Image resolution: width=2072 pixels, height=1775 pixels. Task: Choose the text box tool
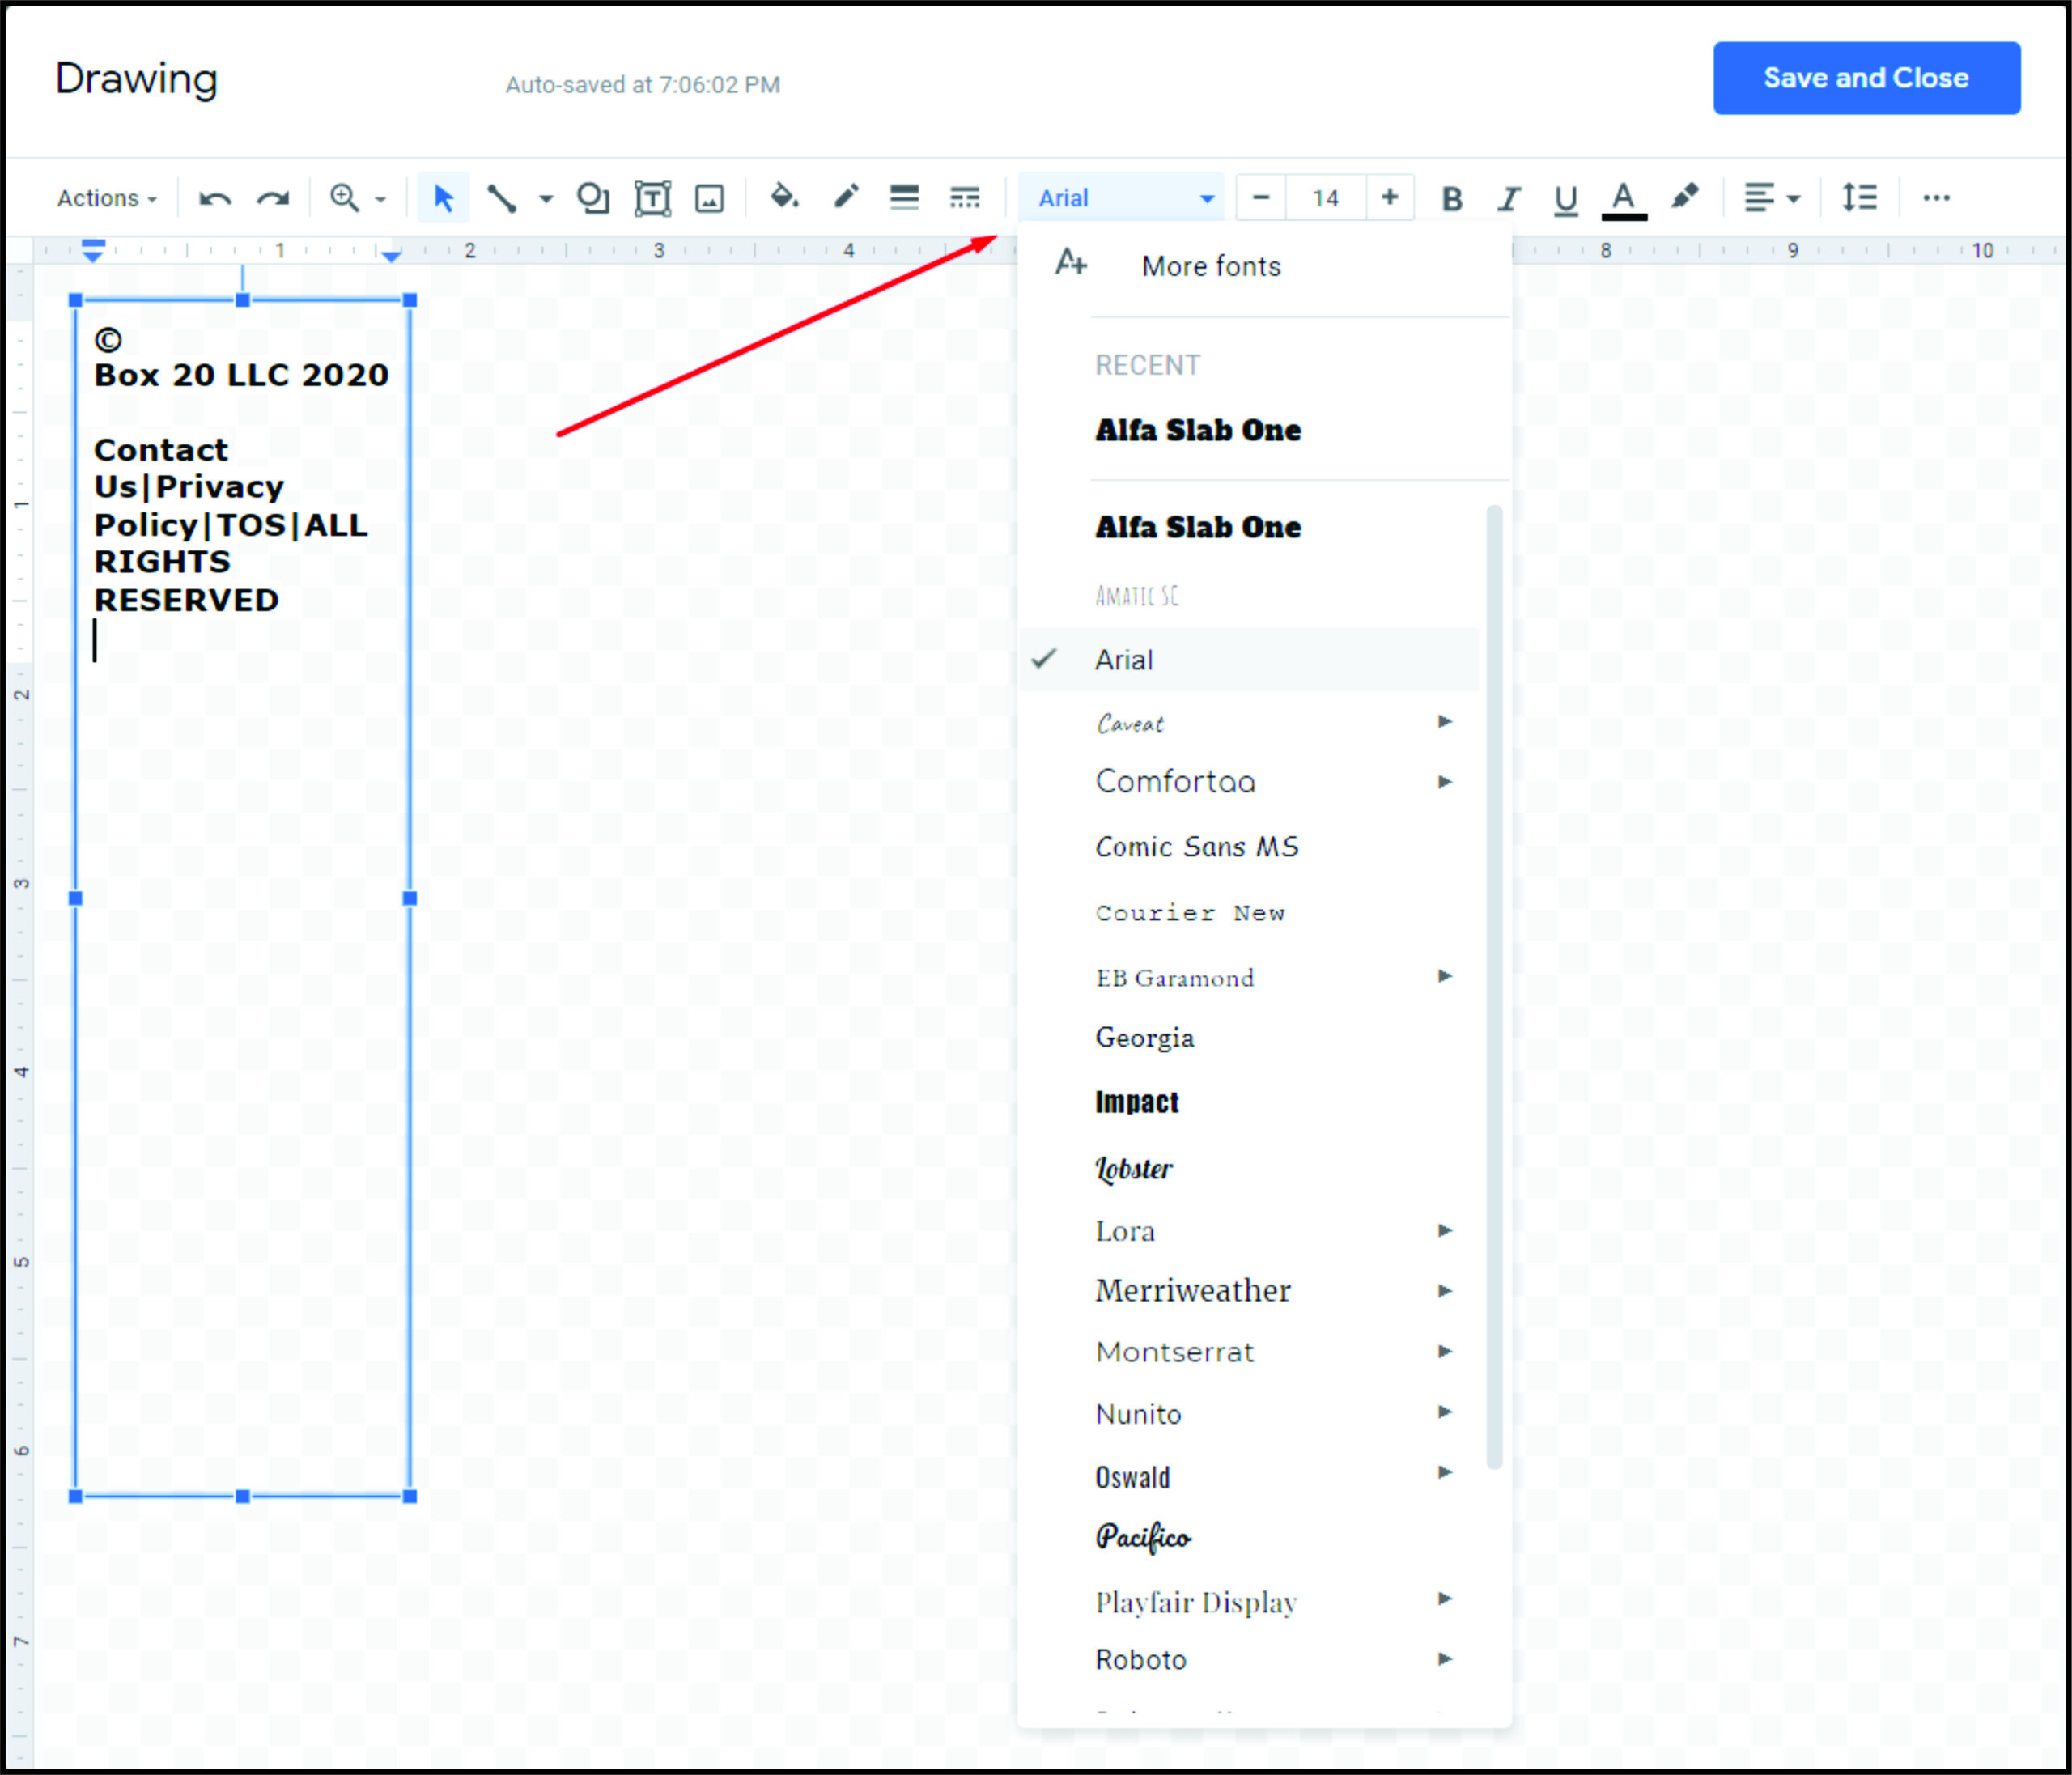(652, 198)
